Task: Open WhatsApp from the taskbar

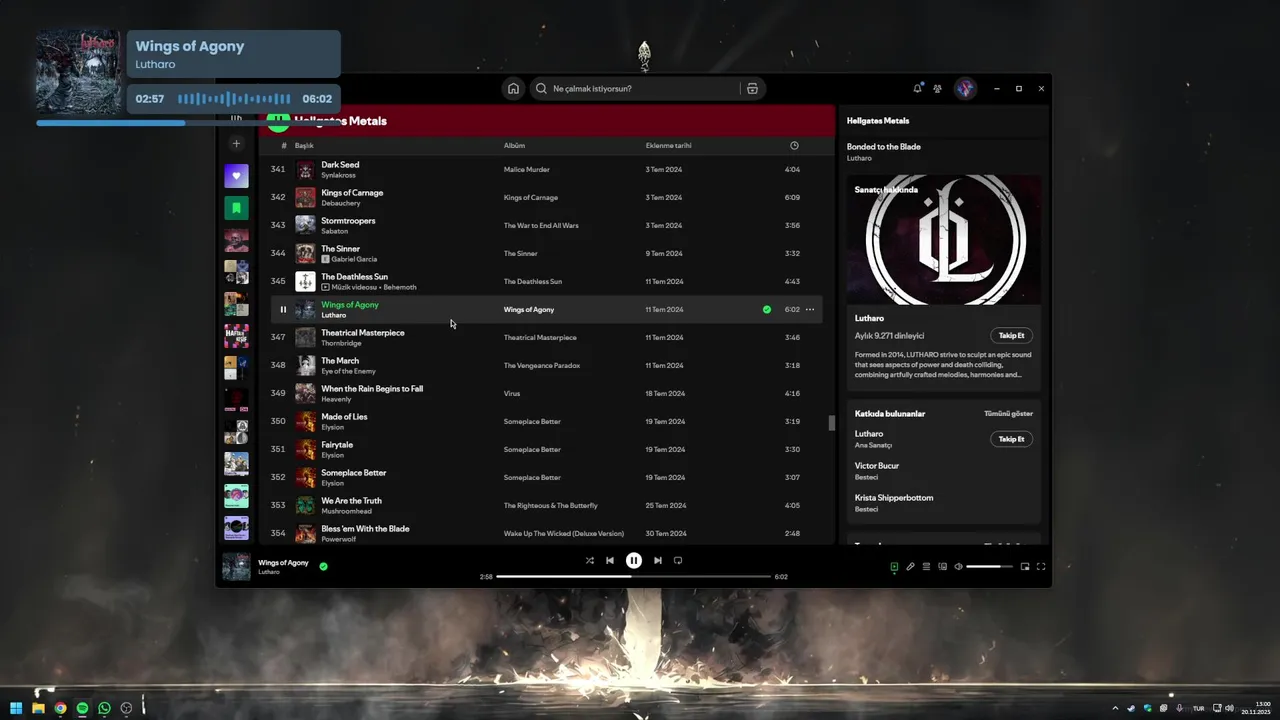Action: tap(104, 708)
